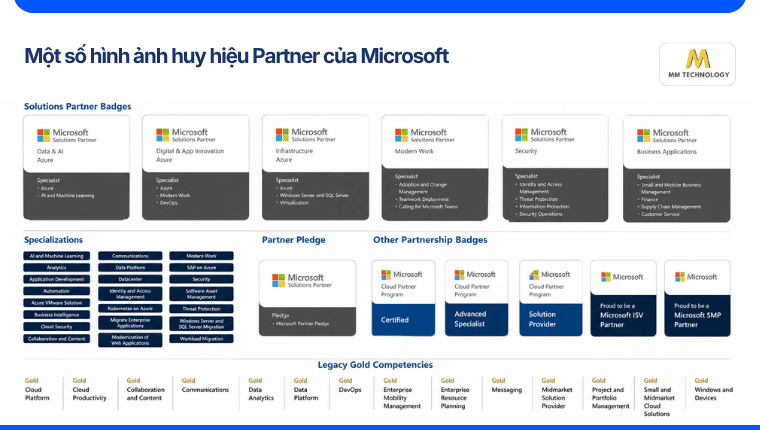
Task: Select the Azure VMware Solution pill
Action: pos(57,303)
